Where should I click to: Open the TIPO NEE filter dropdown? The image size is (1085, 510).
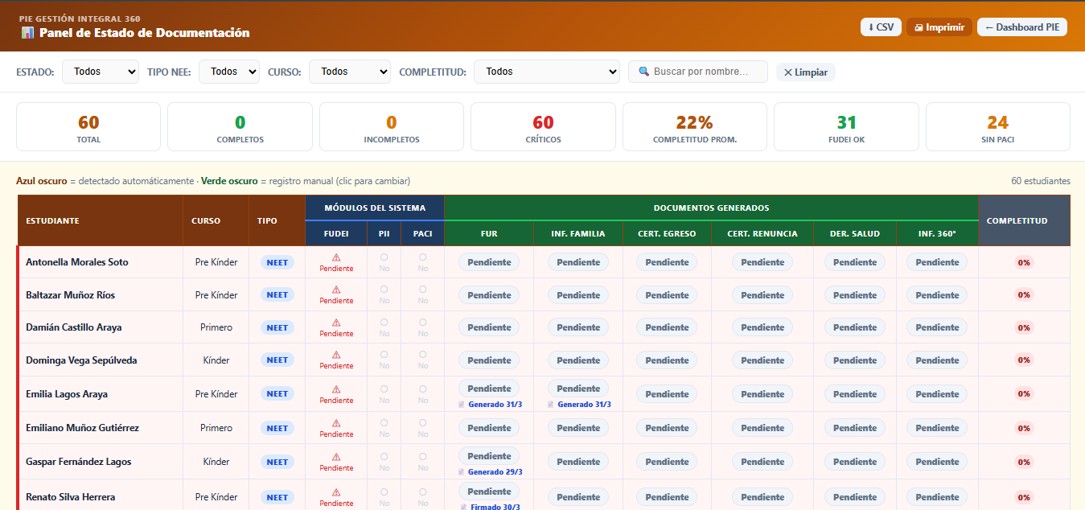[x=229, y=71]
